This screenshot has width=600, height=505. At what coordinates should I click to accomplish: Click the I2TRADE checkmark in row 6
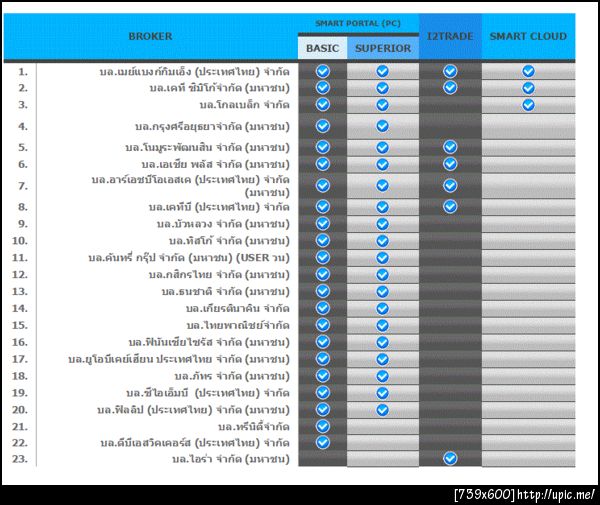pyautogui.click(x=450, y=164)
